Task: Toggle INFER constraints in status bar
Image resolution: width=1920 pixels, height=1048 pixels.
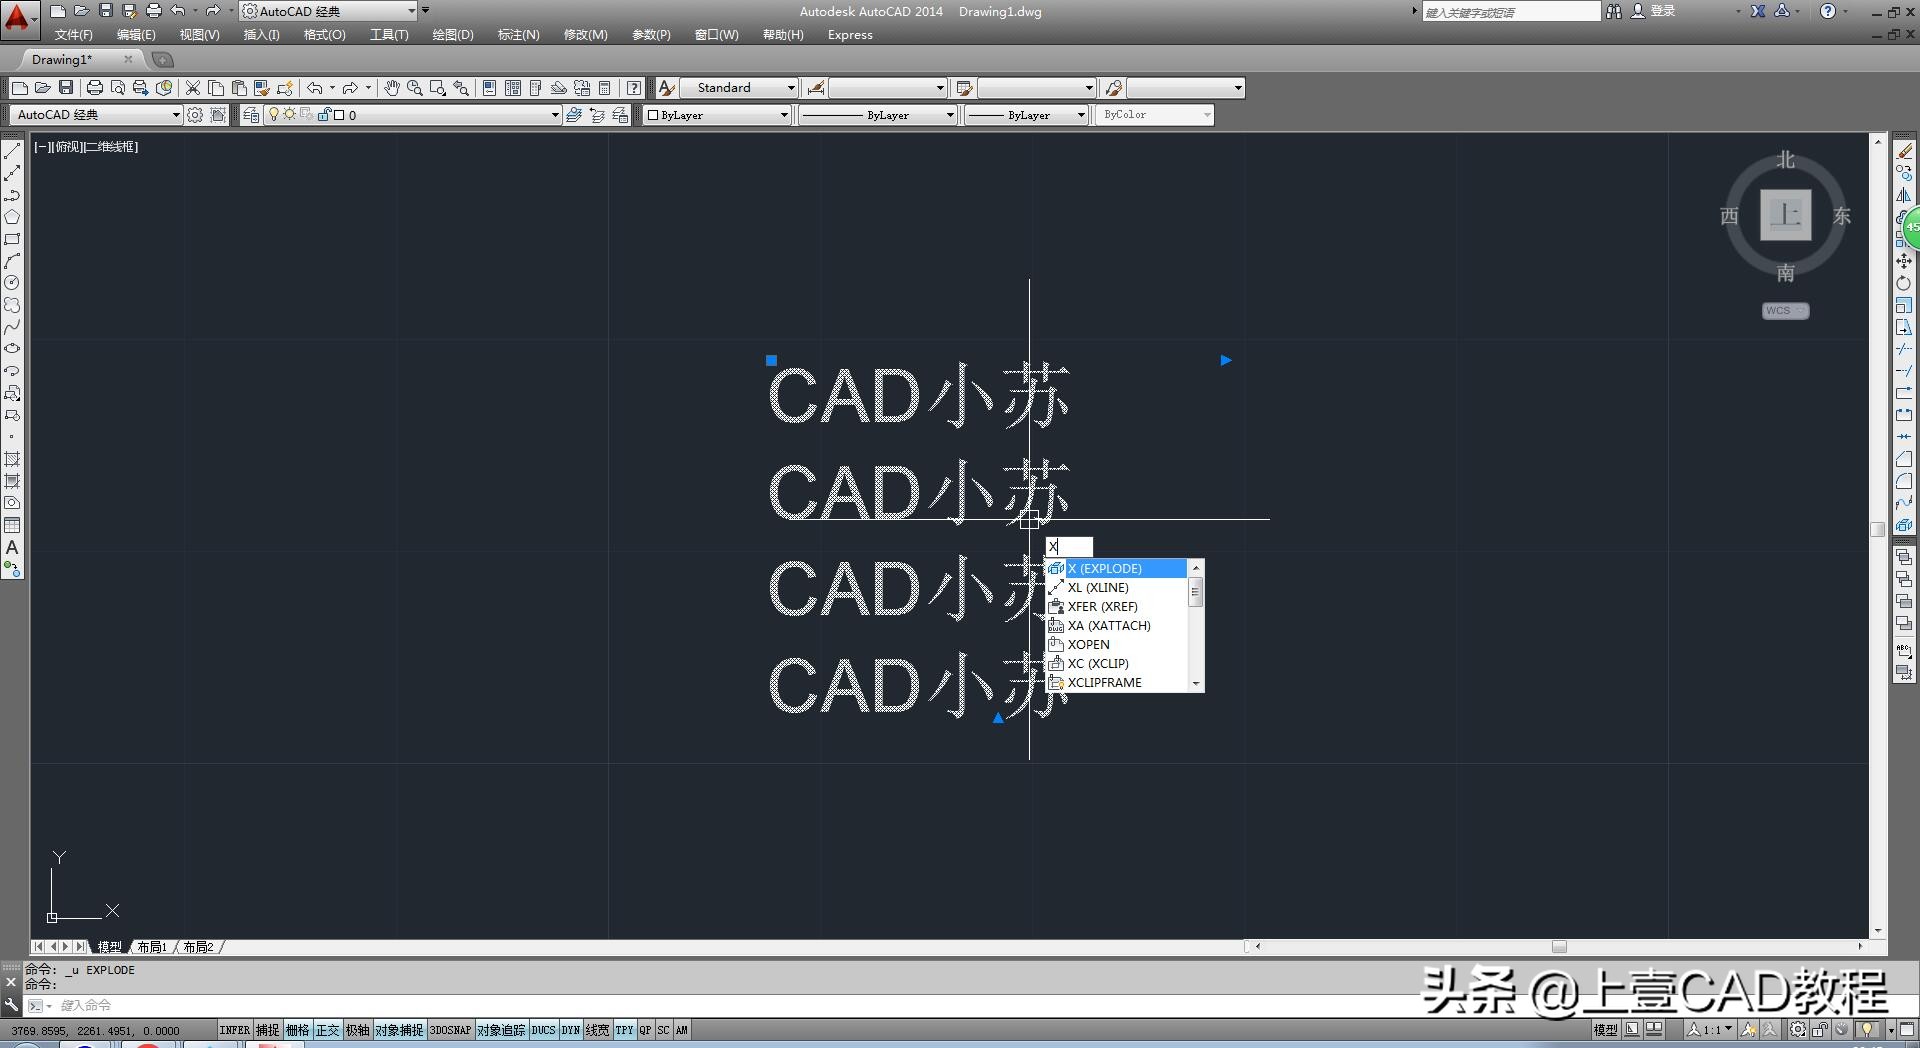Action: coord(235,1030)
